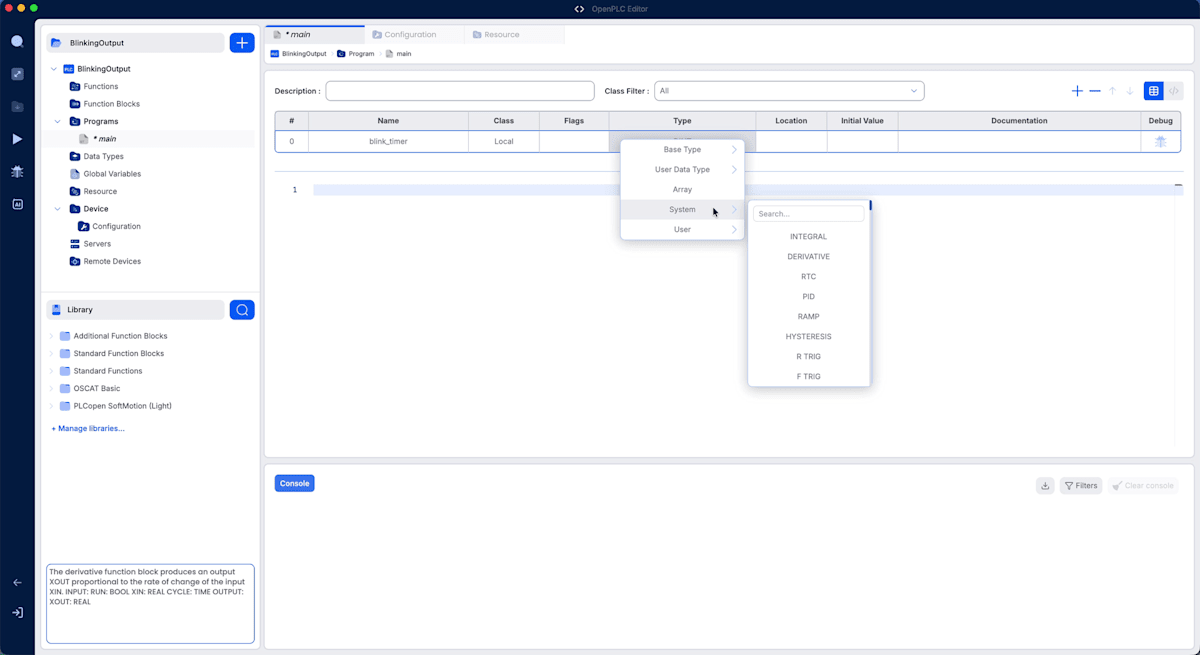Screen dimensions: 1200x655
Task: Click the left arrow icon at sidebar bottom
Action: tap(17, 583)
